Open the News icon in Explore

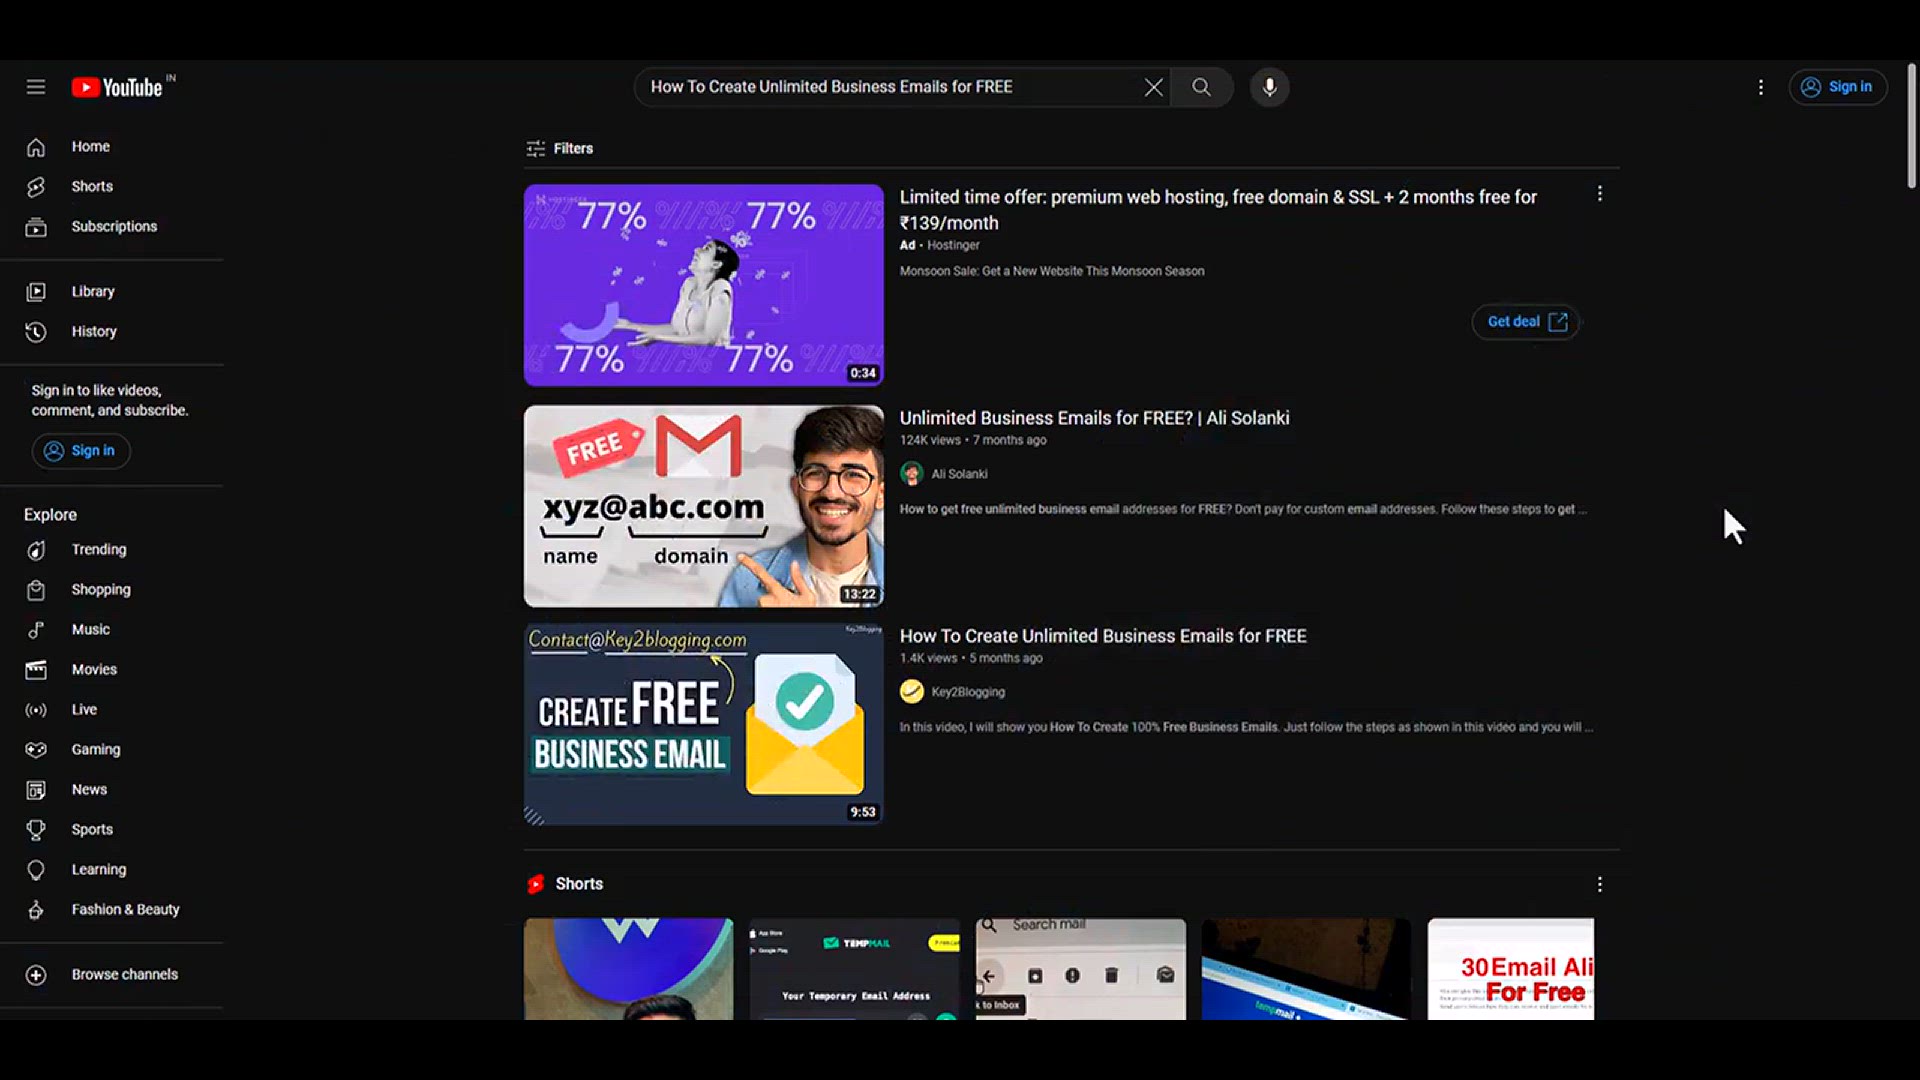click(x=36, y=790)
